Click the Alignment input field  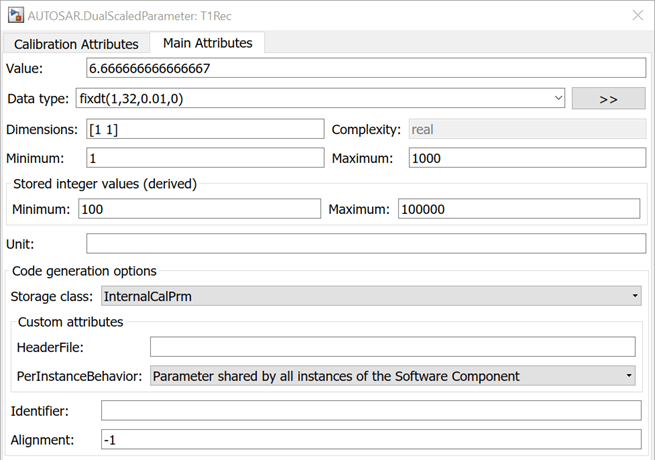click(x=371, y=439)
